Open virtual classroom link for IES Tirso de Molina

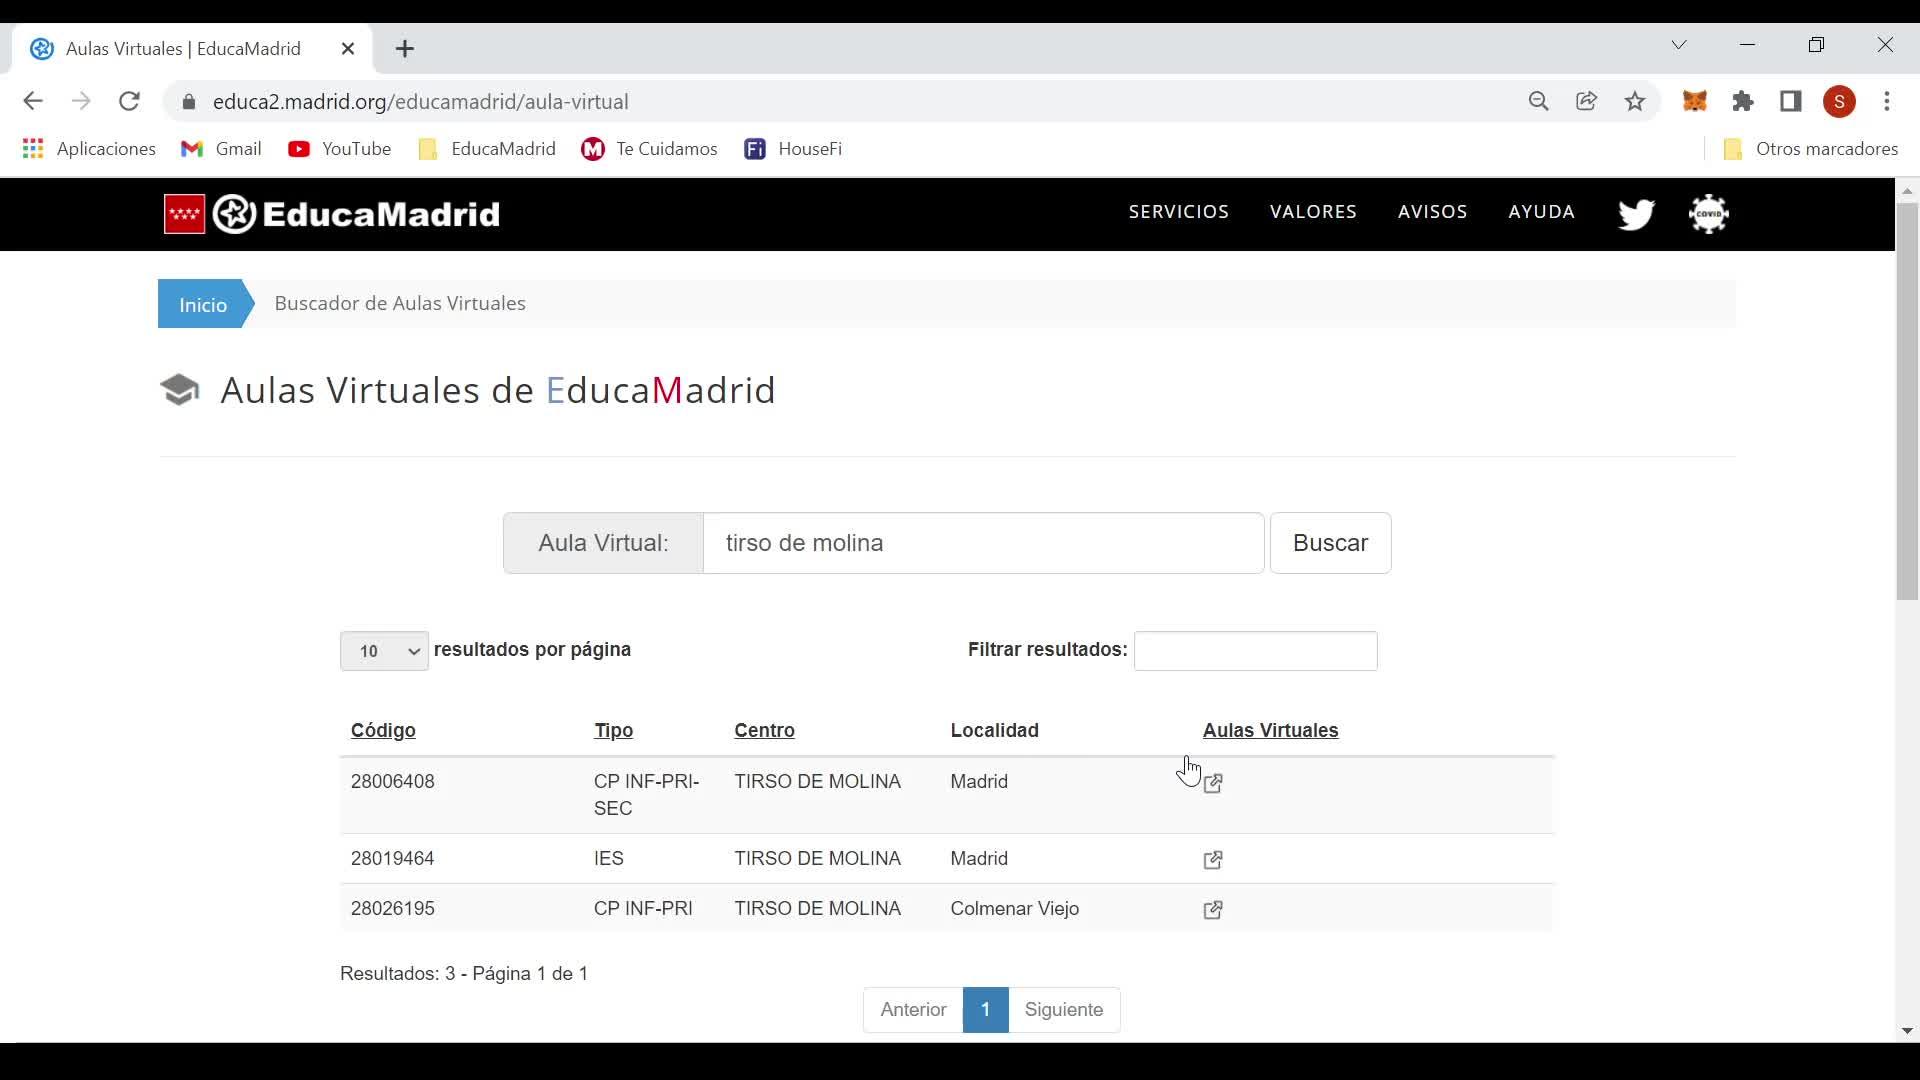click(1213, 860)
